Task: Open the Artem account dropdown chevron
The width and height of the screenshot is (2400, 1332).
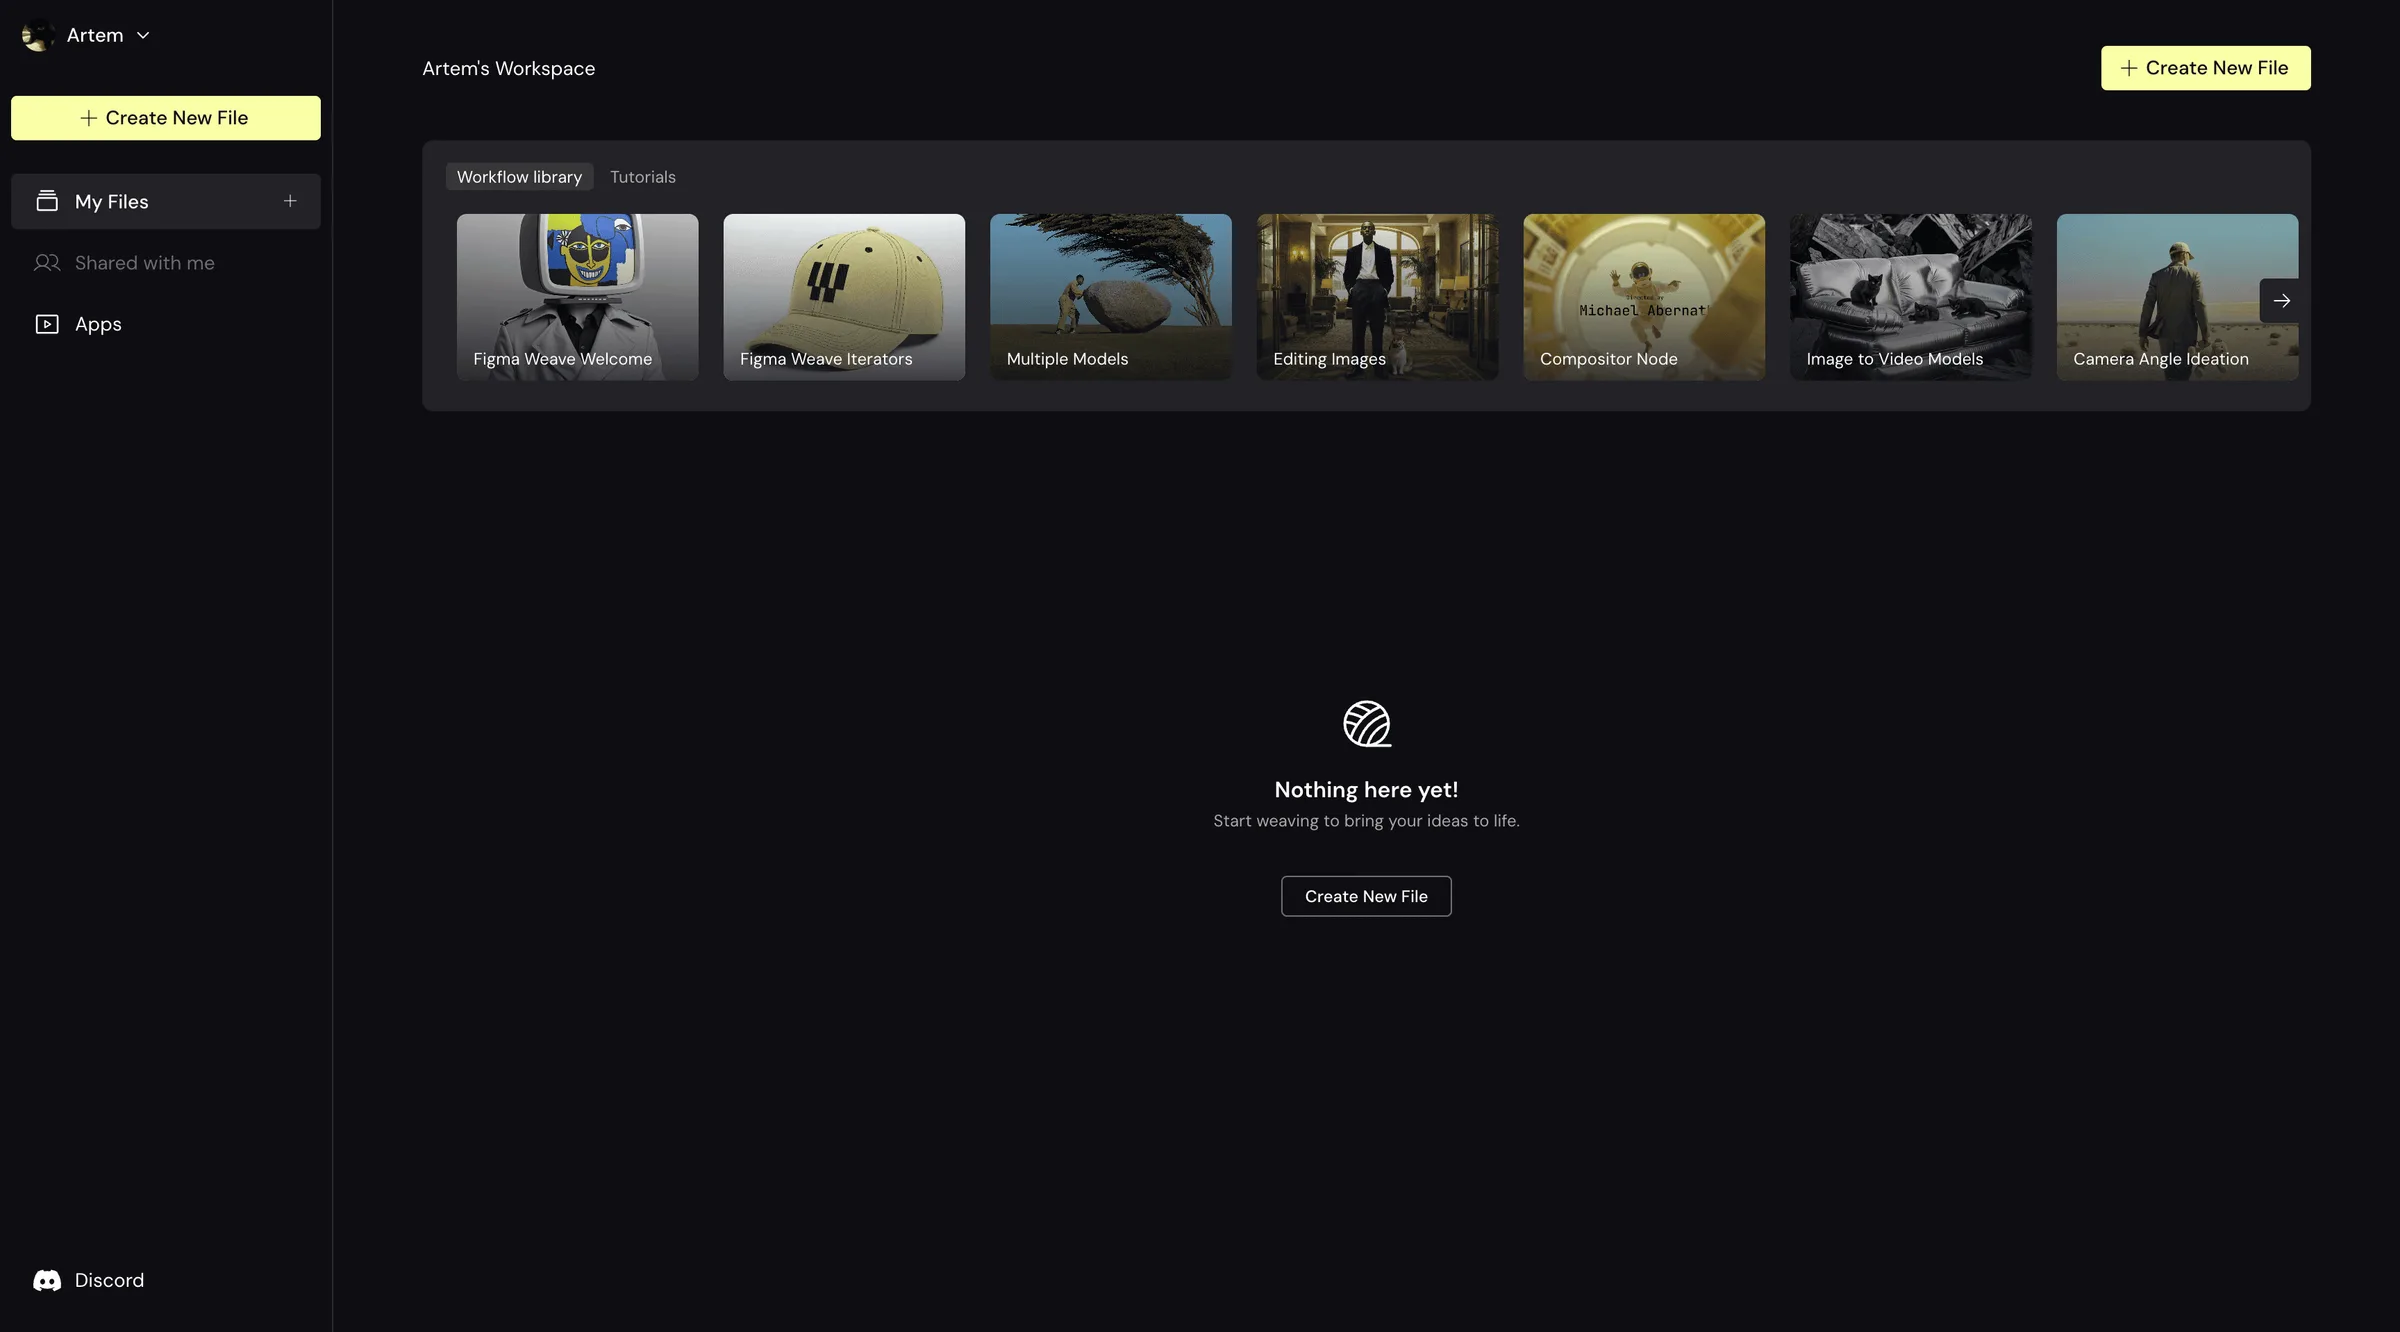Action: point(143,35)
